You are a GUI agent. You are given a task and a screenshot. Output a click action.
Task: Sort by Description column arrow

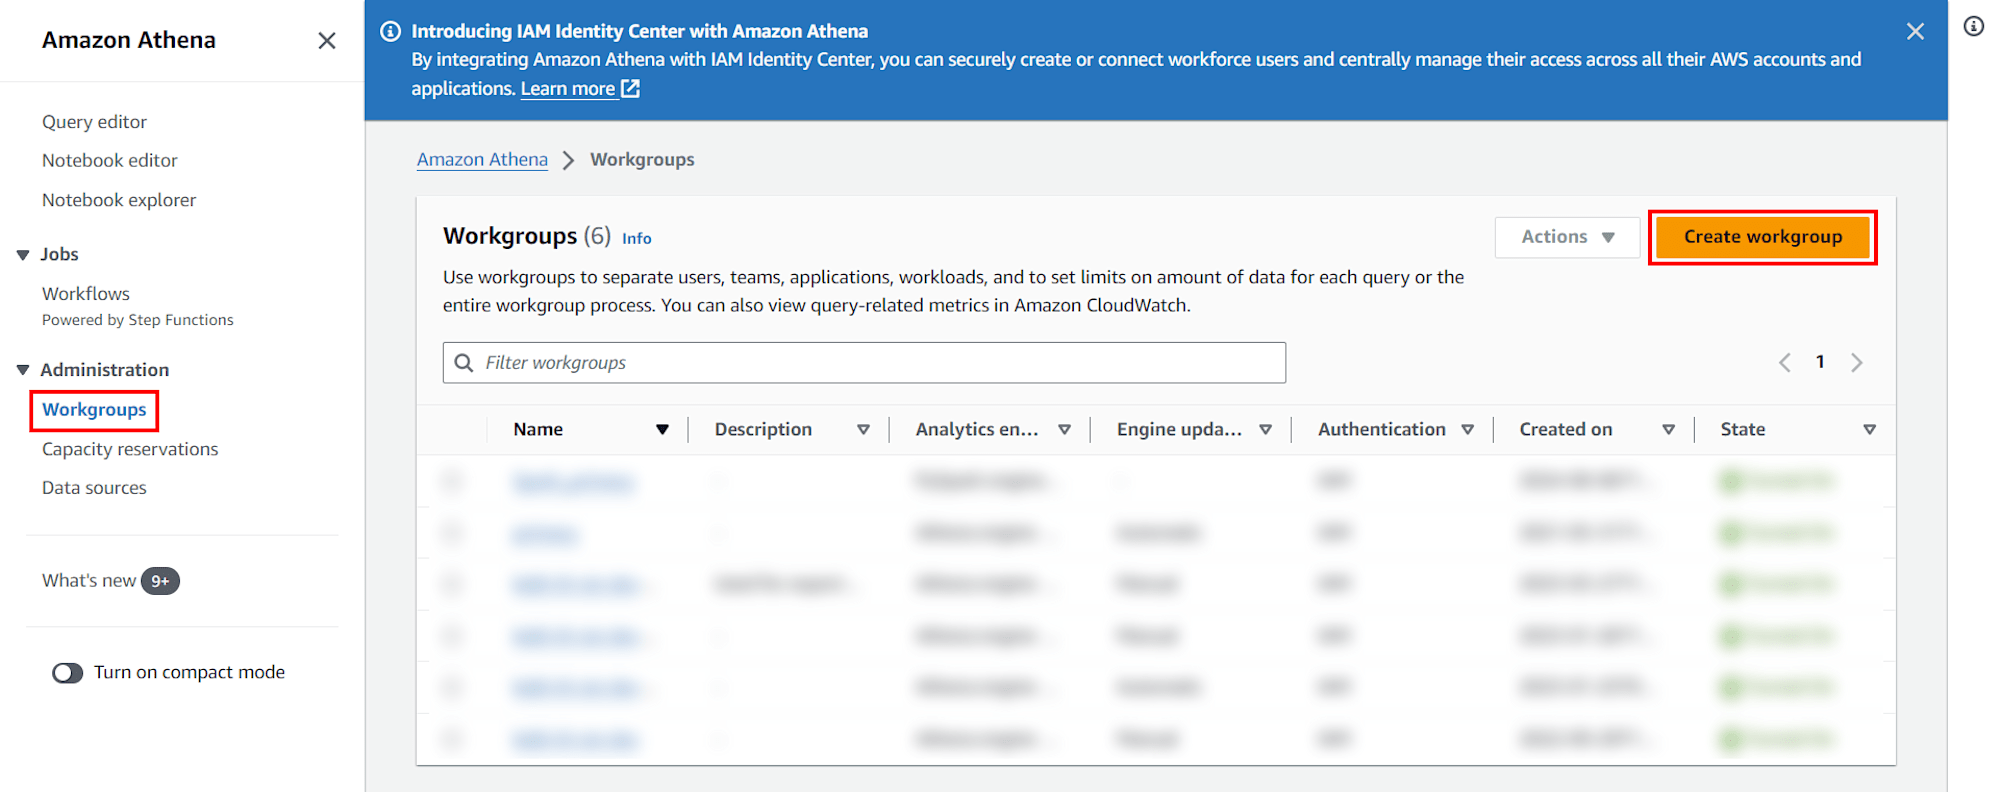(x=863, y=430)
